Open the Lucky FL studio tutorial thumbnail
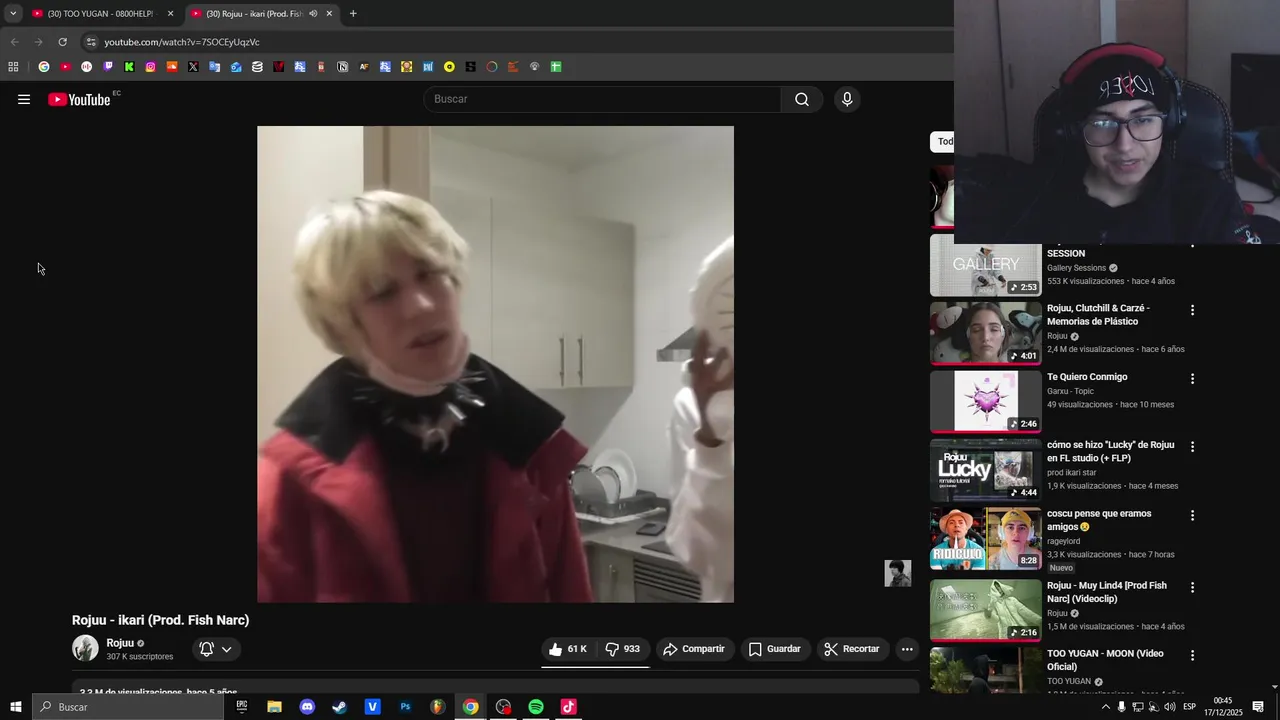 [x=985, y=470]
